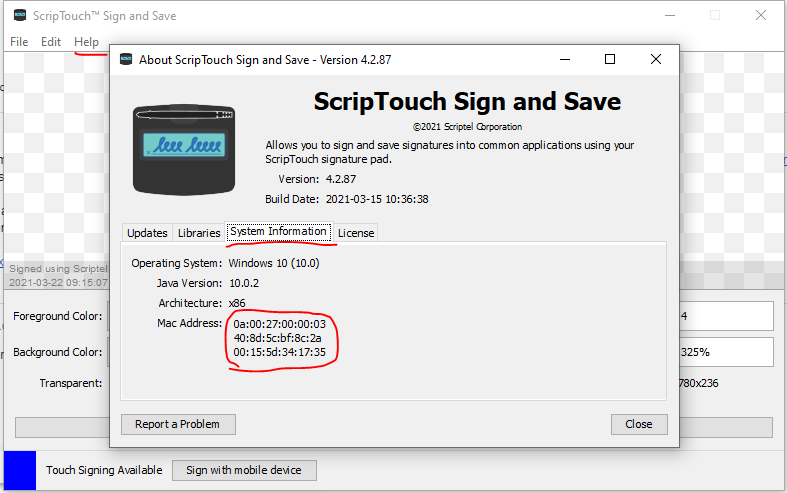
Task: Close the main ScripTouch window
Action: click(x=761, y=16)
